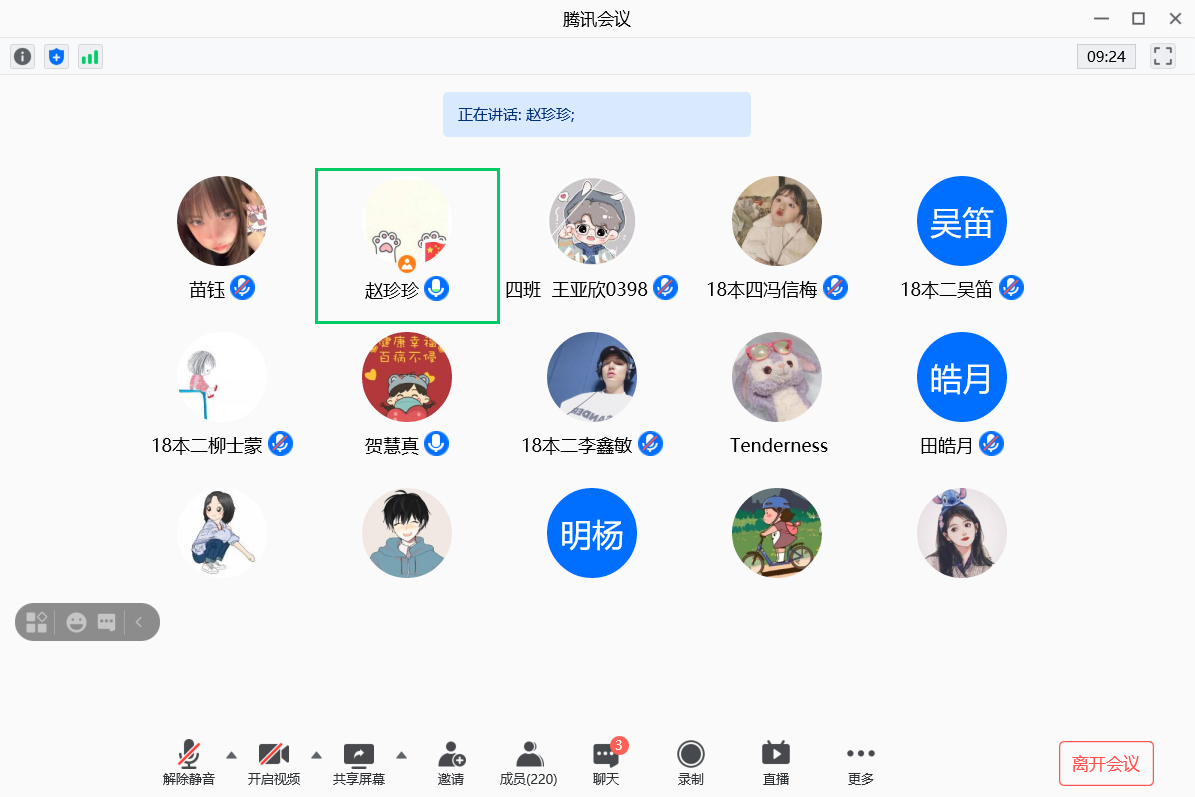The width and height of the screenshot is (1195, 797).
Task: Click the blue security shield icon
Action: coord(56,57)
